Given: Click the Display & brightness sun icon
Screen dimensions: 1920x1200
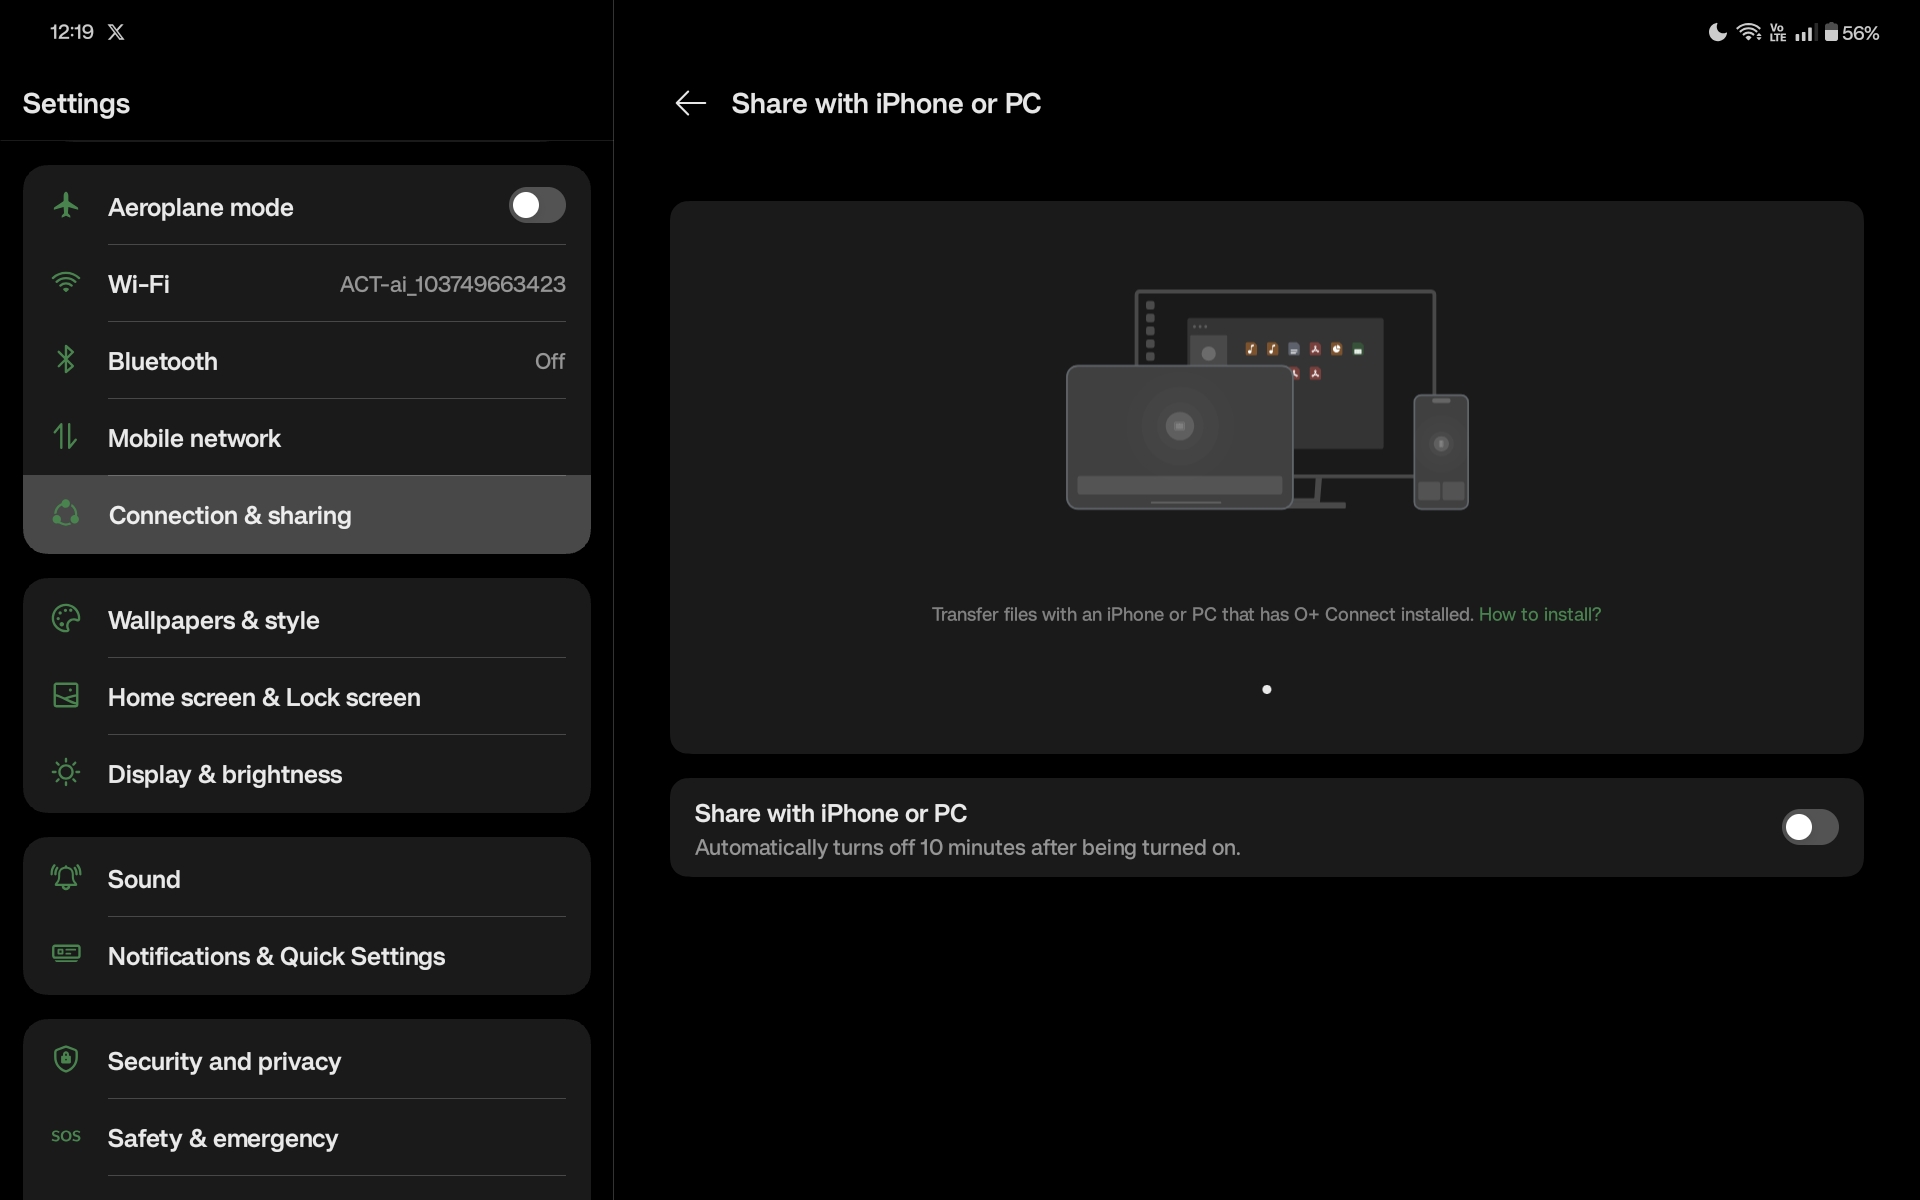Looking at the screenshot, I should pos(66,773).
